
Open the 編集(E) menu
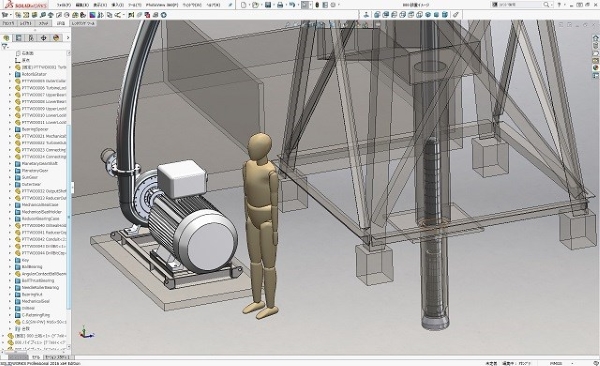pos(82,5)
